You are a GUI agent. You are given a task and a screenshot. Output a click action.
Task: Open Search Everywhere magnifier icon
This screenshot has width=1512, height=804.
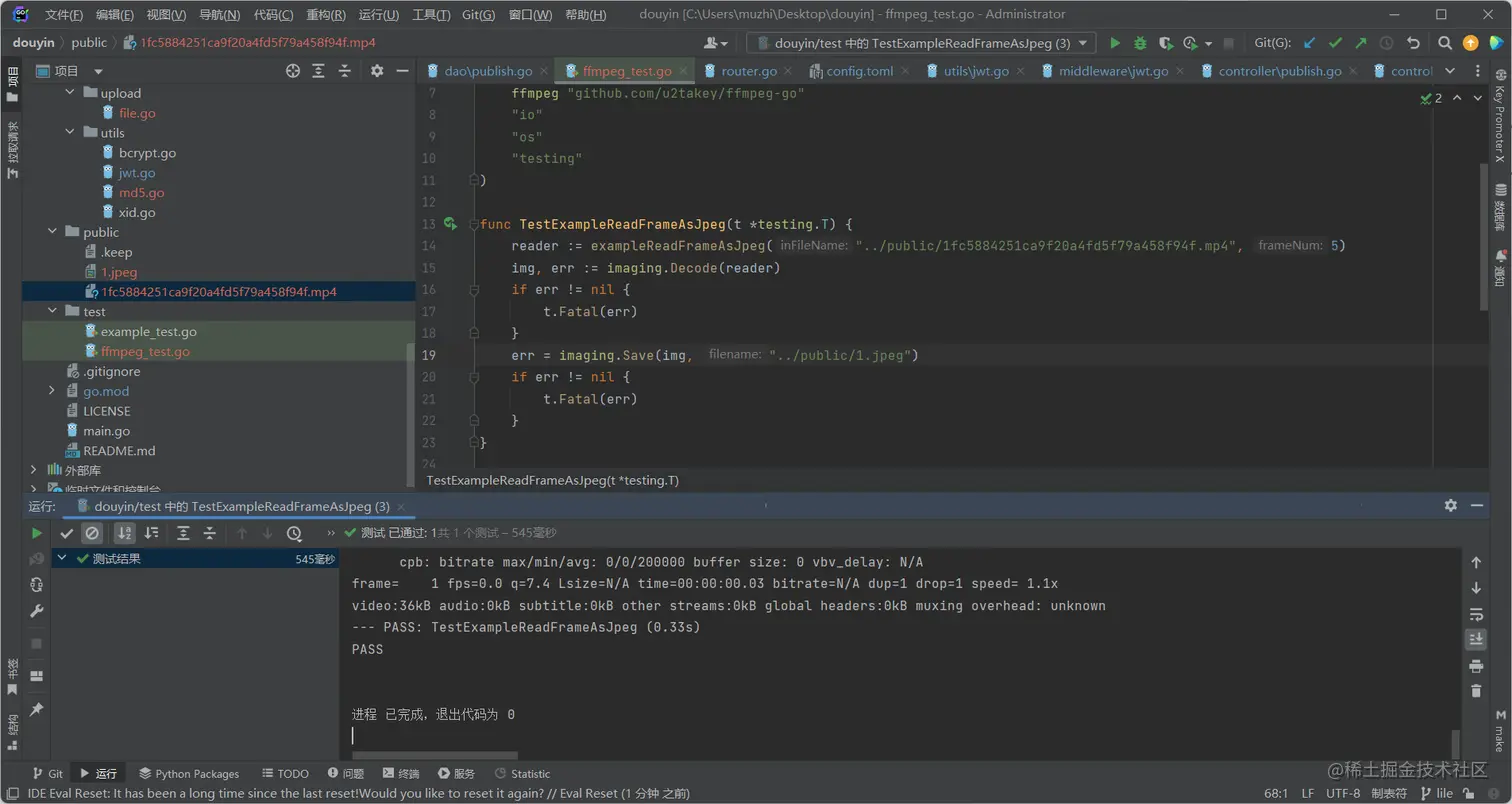point(1445,43)
